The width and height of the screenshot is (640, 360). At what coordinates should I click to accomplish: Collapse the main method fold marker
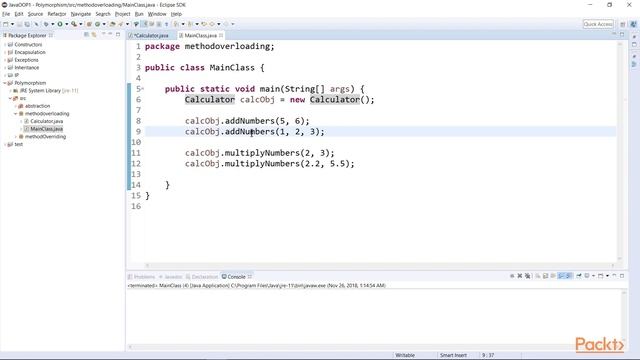coord(143,89)
